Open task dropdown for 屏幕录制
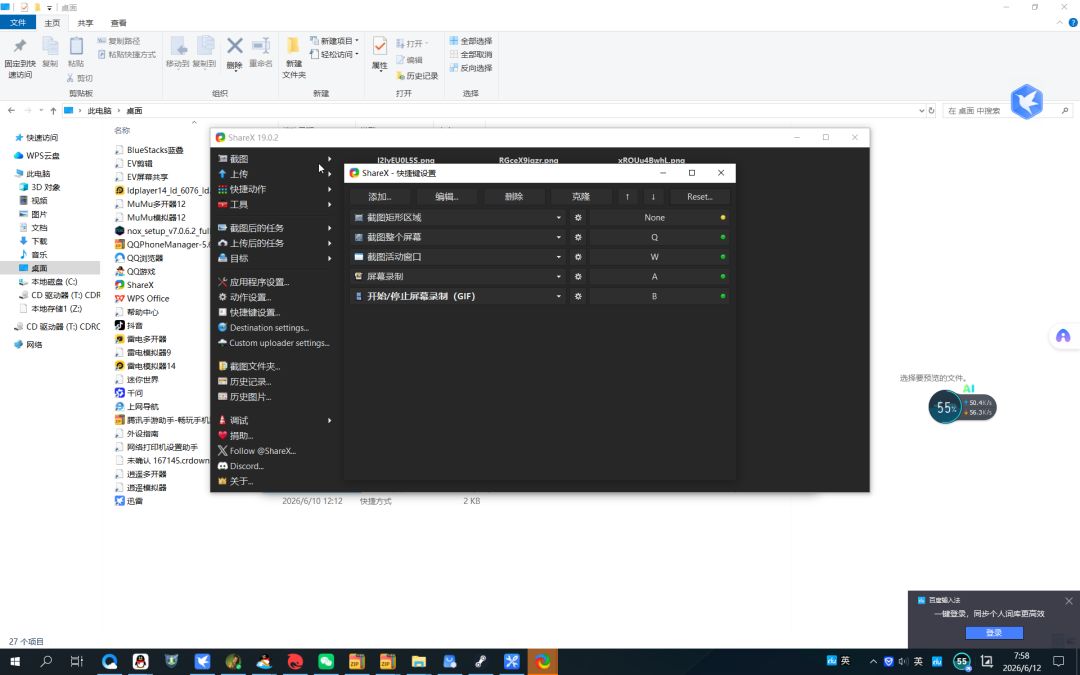 (x=559, y=276)
